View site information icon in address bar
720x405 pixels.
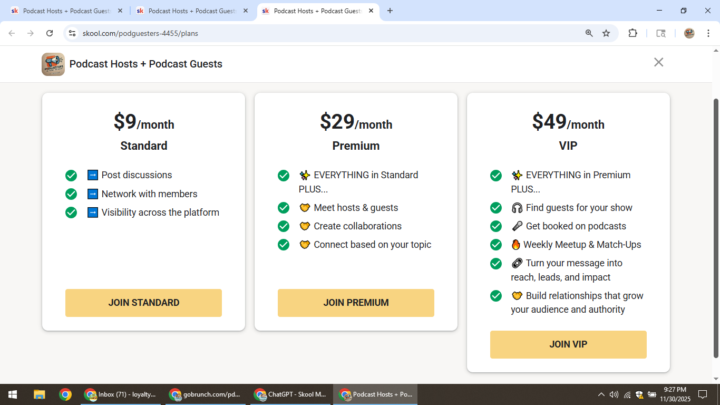pos(72,33)
